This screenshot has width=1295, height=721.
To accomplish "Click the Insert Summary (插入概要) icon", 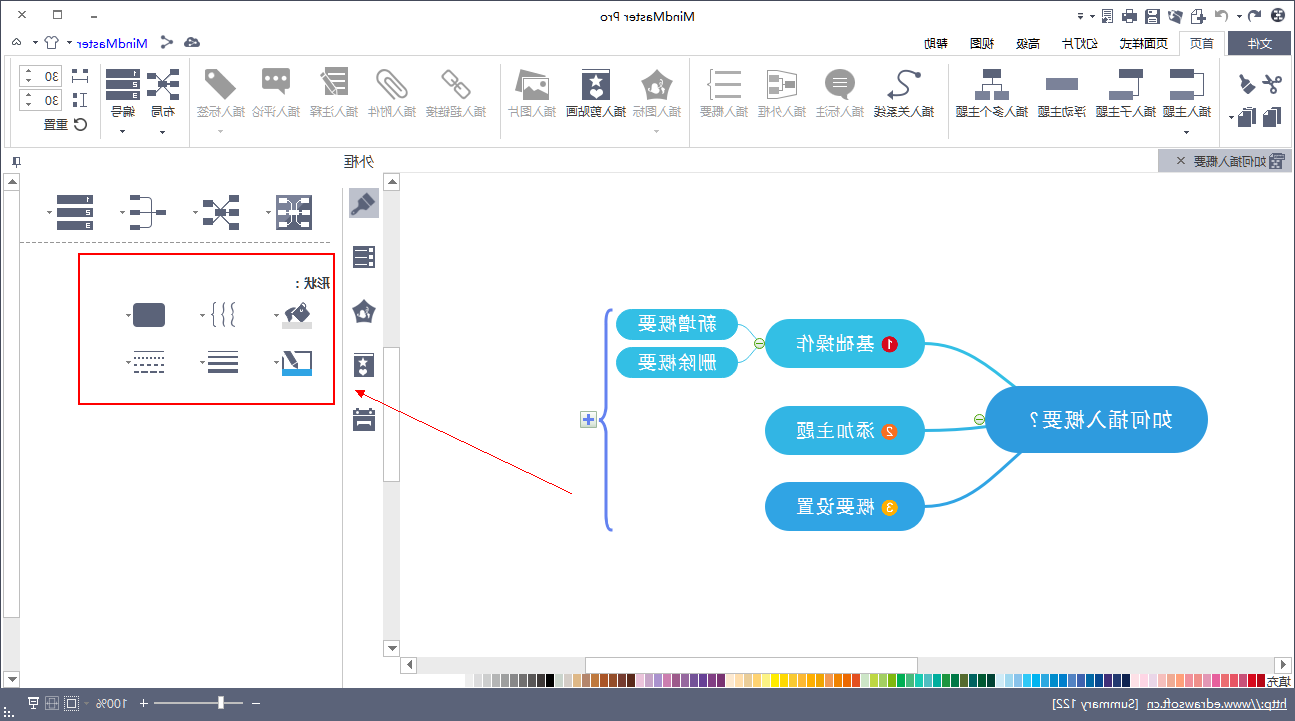I will (724, 84).
